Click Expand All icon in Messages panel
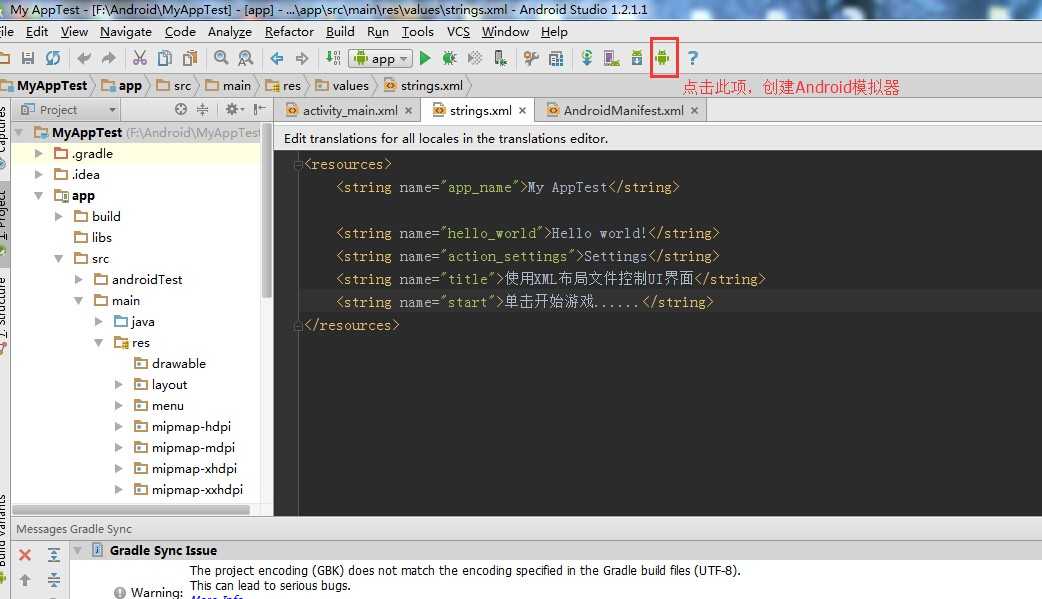 point(54,554)
